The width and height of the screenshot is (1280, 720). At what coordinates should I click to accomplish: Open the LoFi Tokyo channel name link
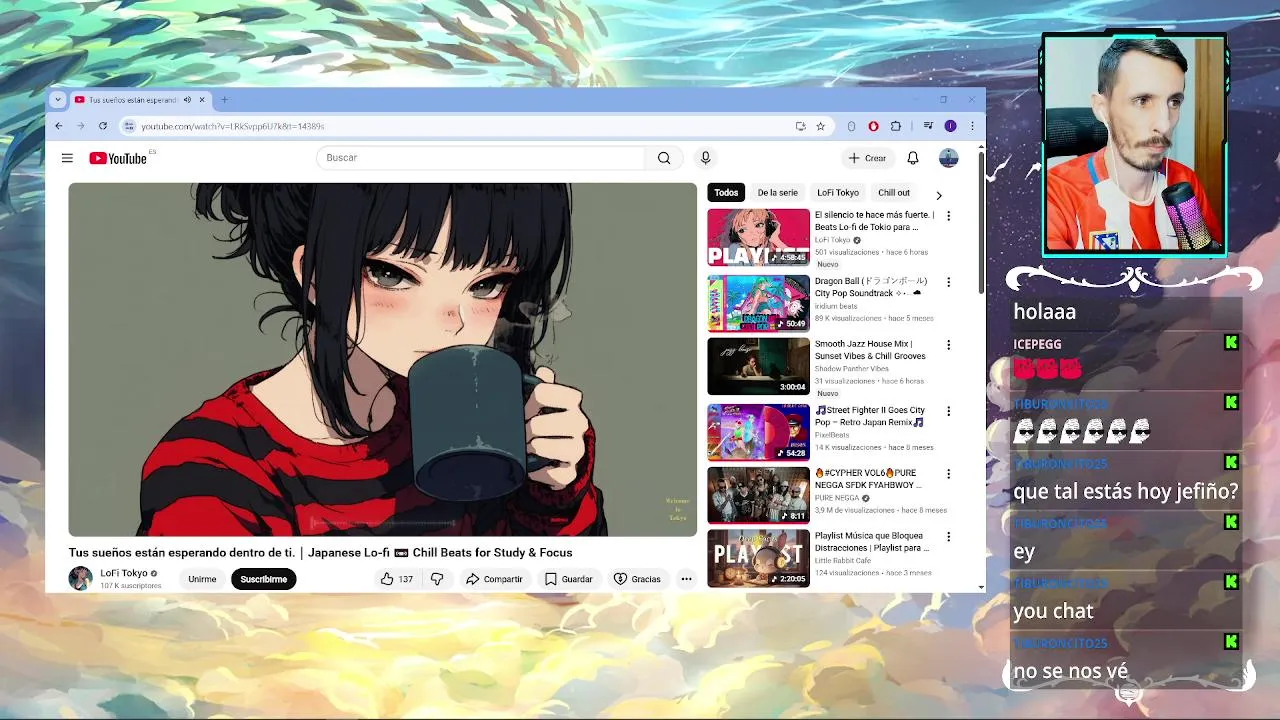point(123,573)
